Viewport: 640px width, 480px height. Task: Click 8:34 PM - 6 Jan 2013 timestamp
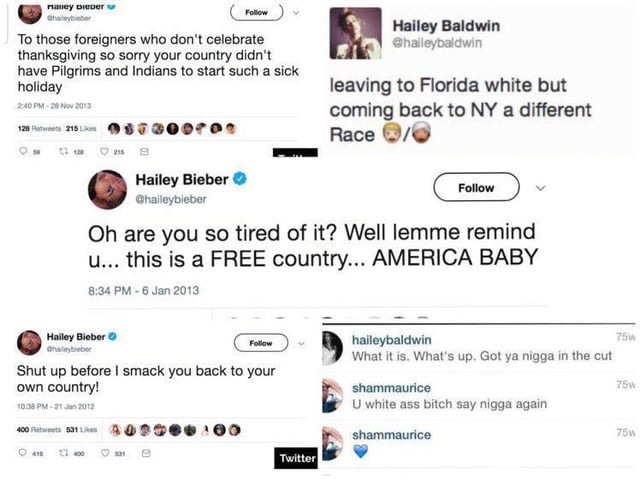pyautogui.click(x=144, y=291)
